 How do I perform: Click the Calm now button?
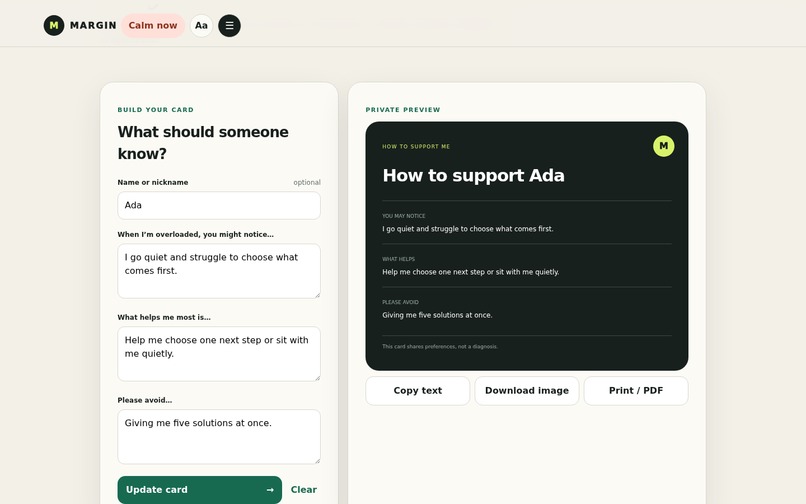click(153, 25)
